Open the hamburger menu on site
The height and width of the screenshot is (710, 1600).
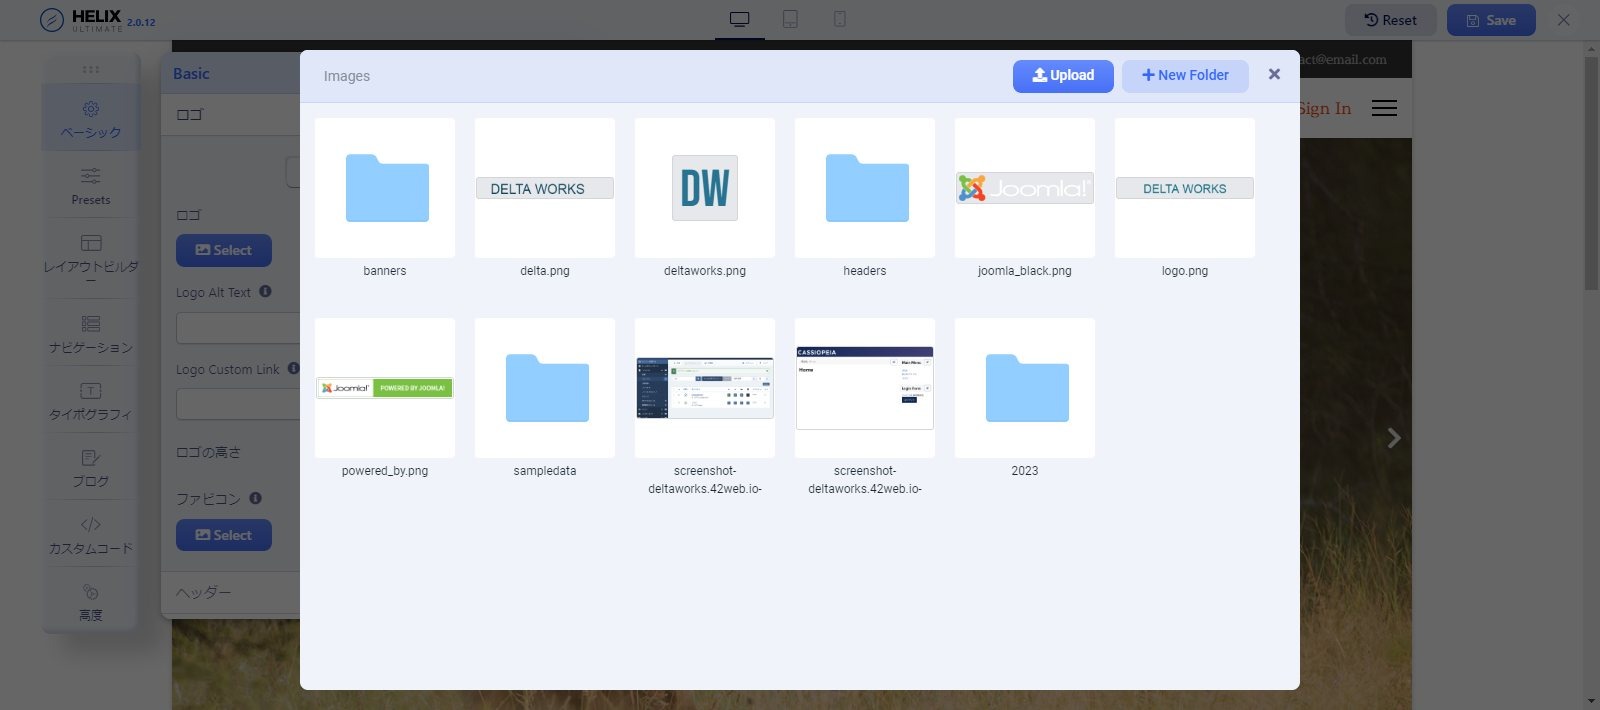1384,108
